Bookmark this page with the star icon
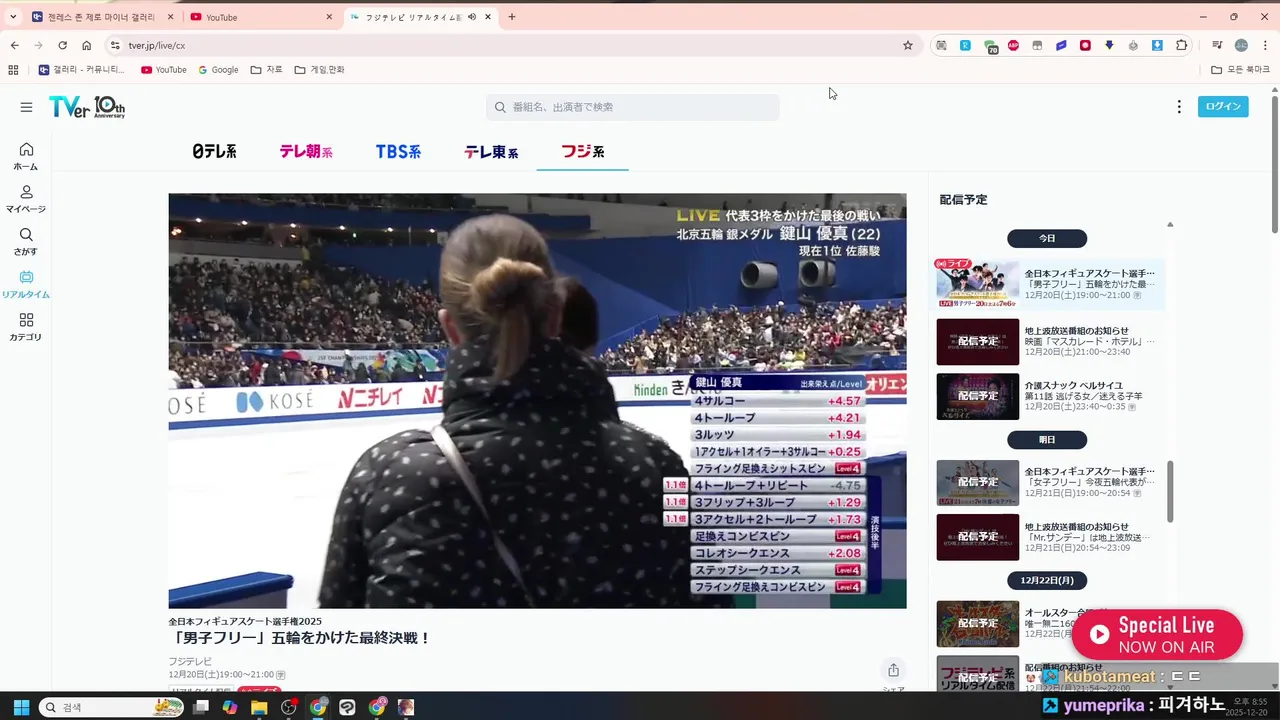Screen dimensions: 1280x720 coord(908,45)
